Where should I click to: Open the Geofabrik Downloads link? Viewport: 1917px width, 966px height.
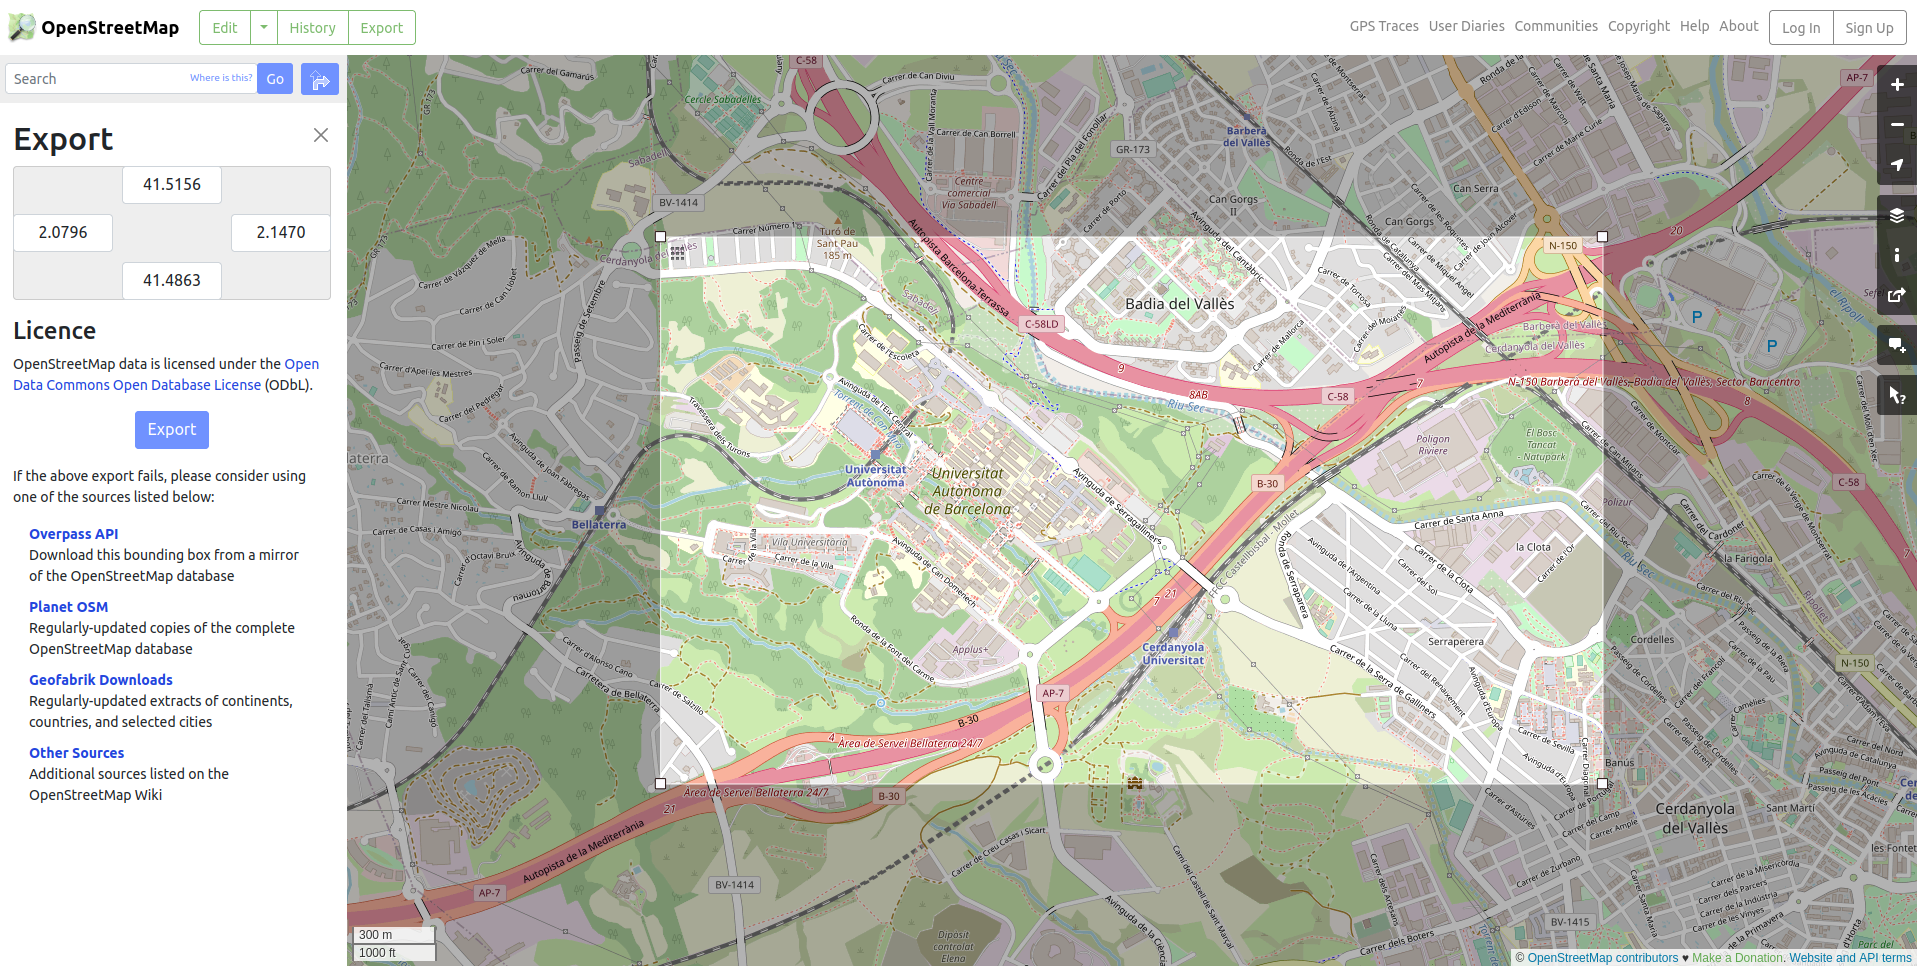(100, 680)
